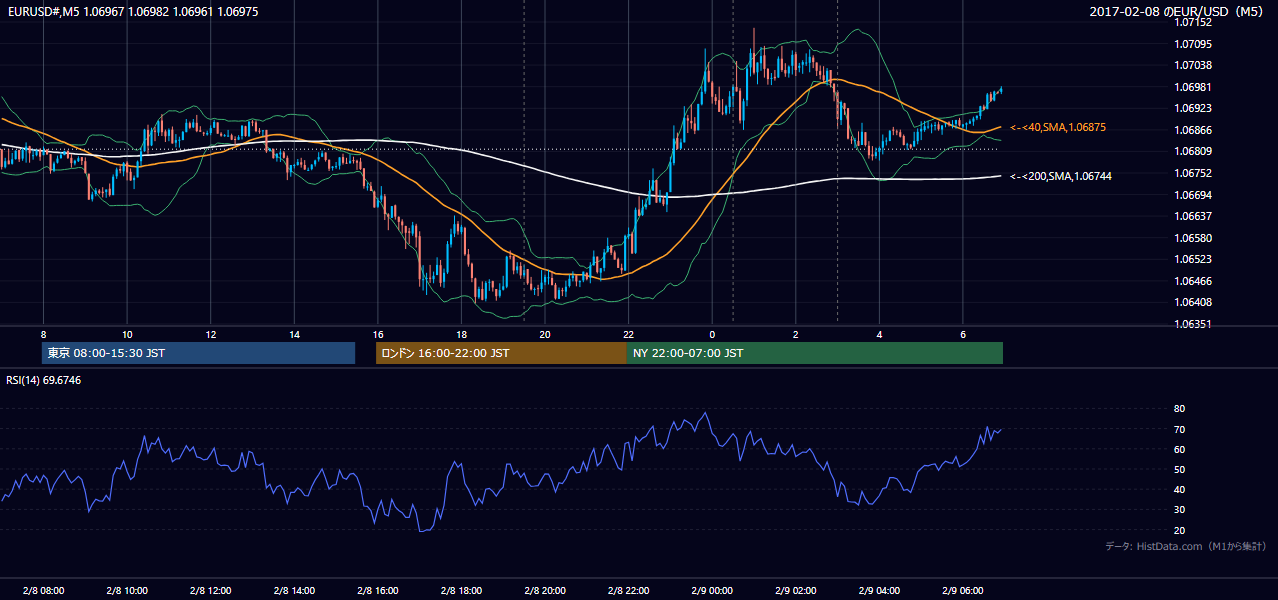Click hour marker 12 under the price chart
Screen dimensions: 1278x600
click(210, 334)
